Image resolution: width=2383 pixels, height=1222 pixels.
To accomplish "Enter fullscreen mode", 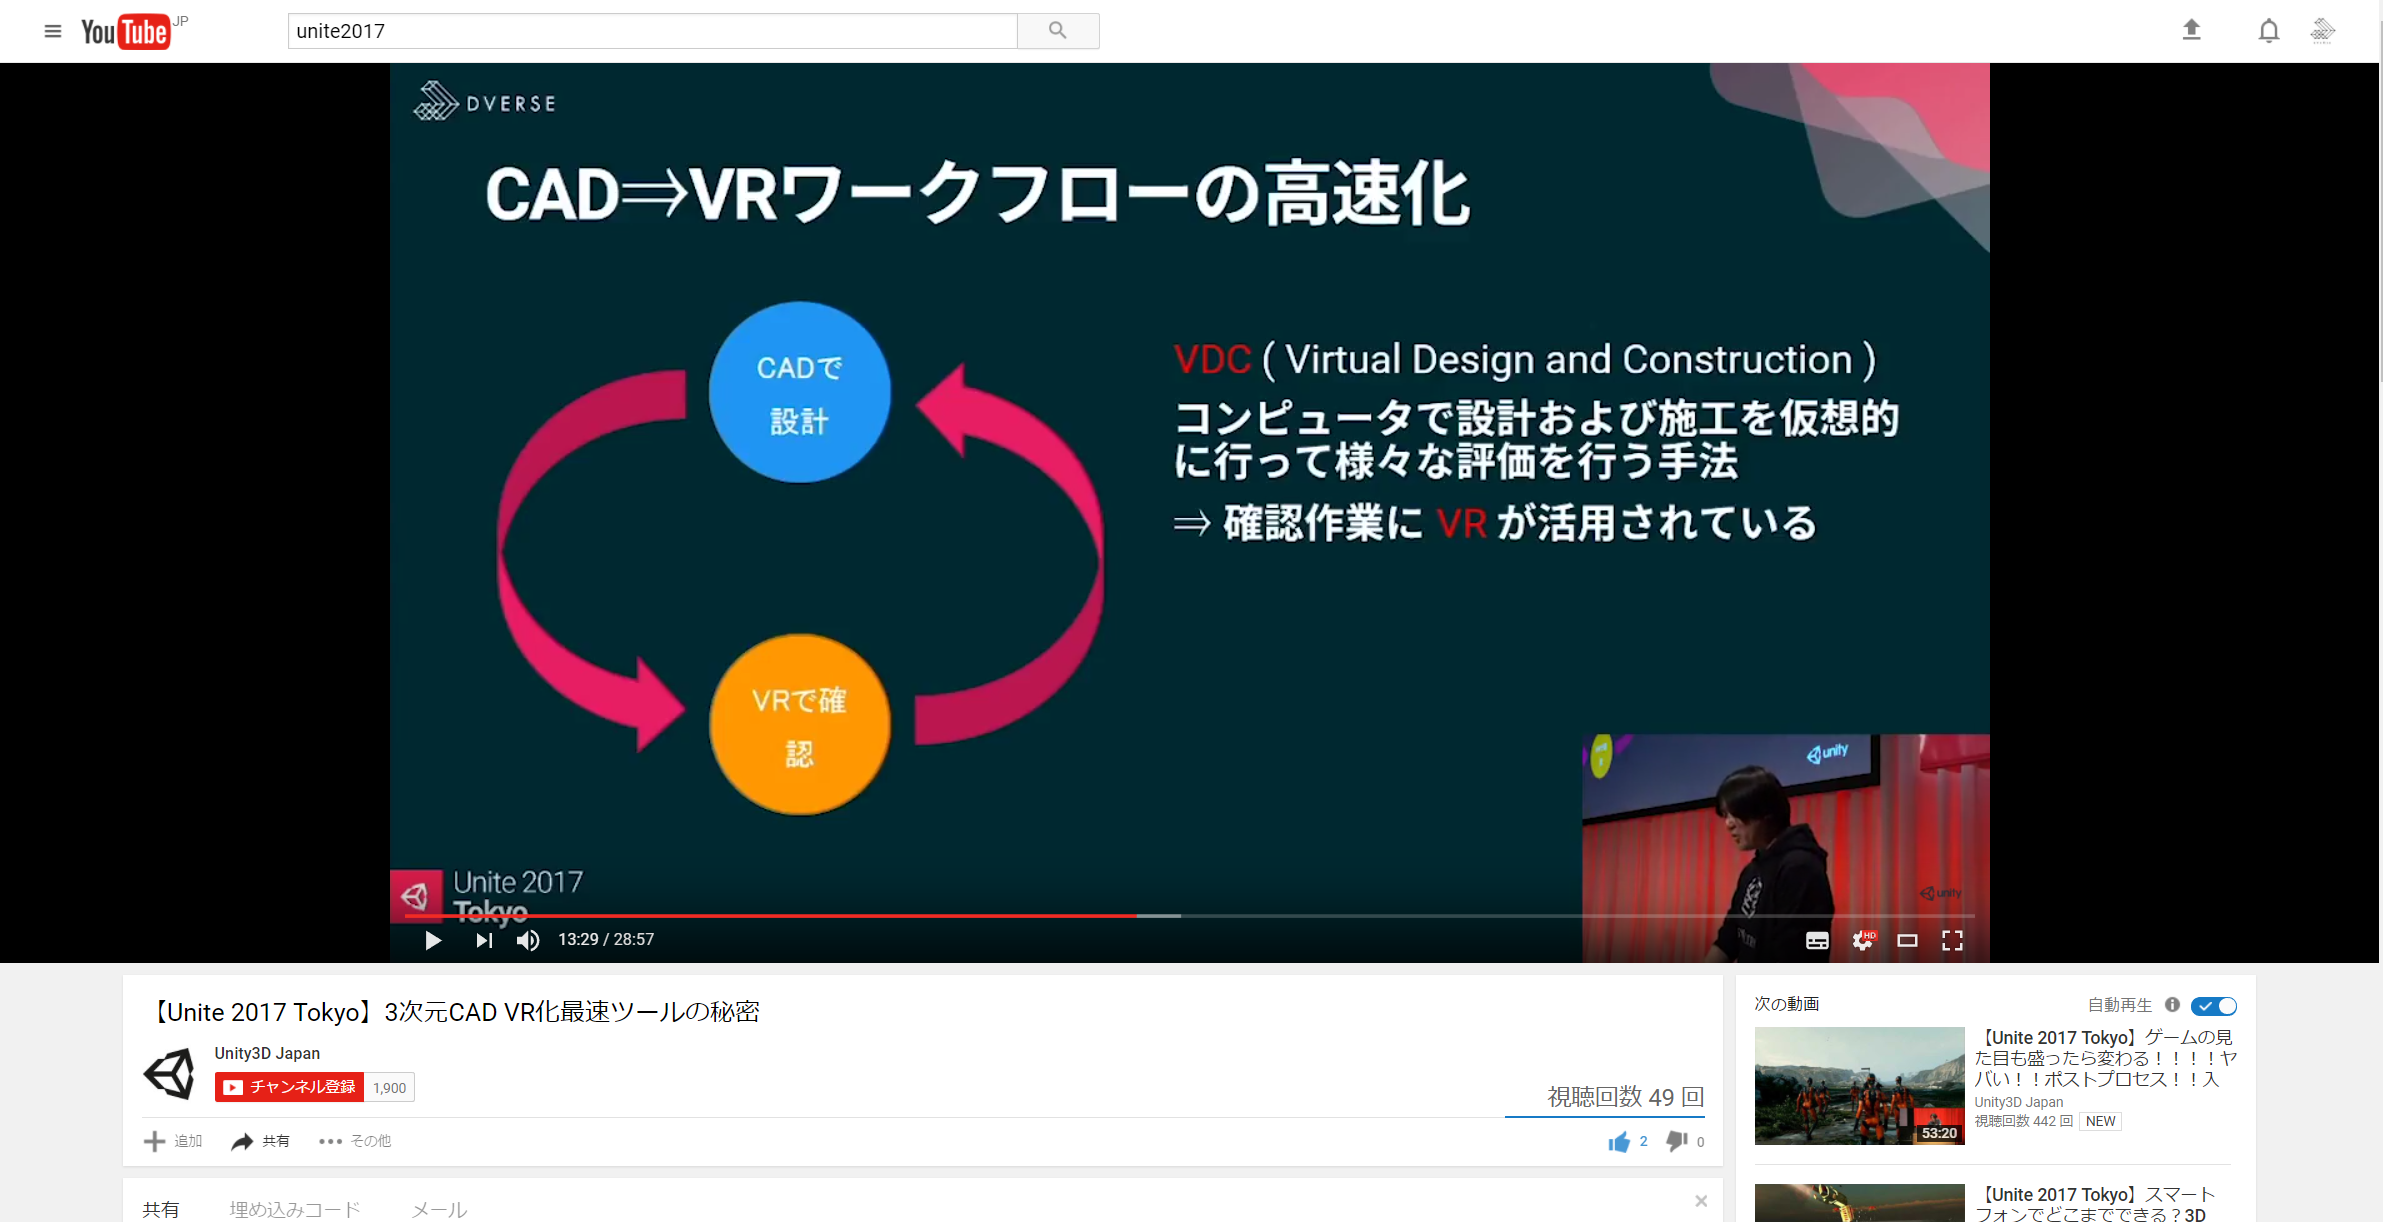I will pos(1952,940).
